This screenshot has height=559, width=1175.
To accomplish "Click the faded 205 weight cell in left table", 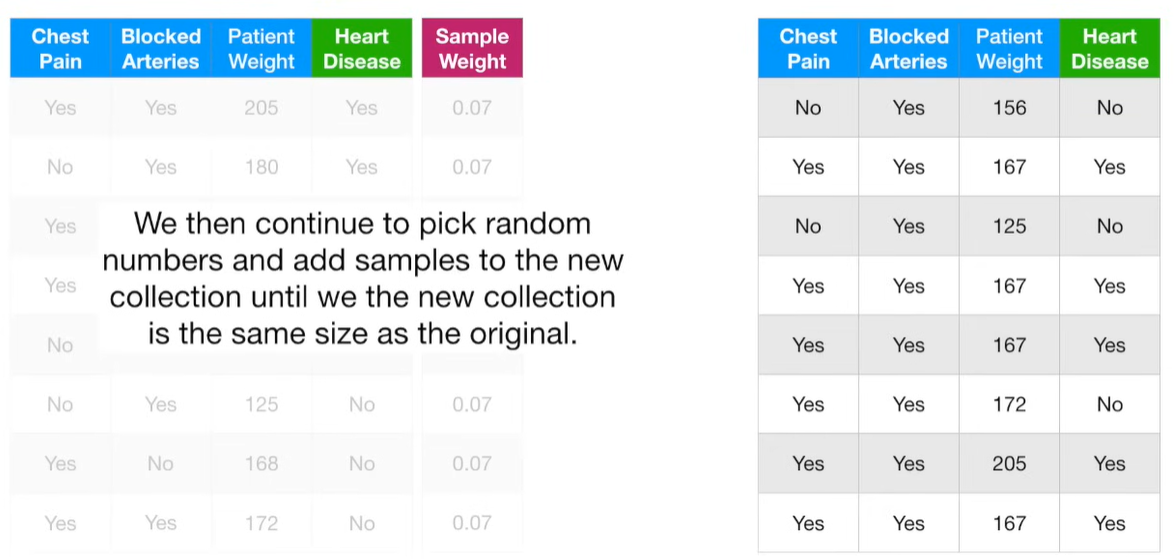I will click(261, 108).
